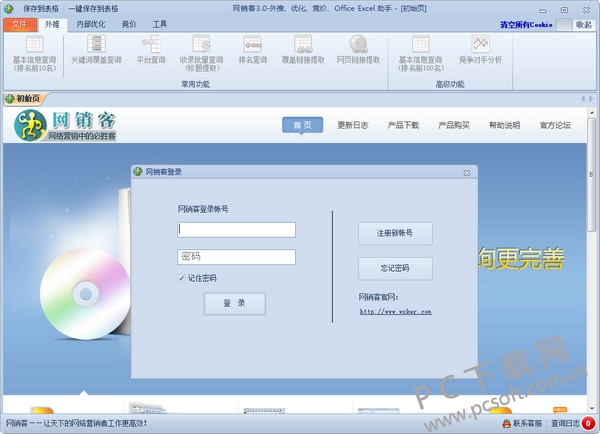
Task: Click the 网销客 logo on the homepage
Action: click(x=65, y=125)
